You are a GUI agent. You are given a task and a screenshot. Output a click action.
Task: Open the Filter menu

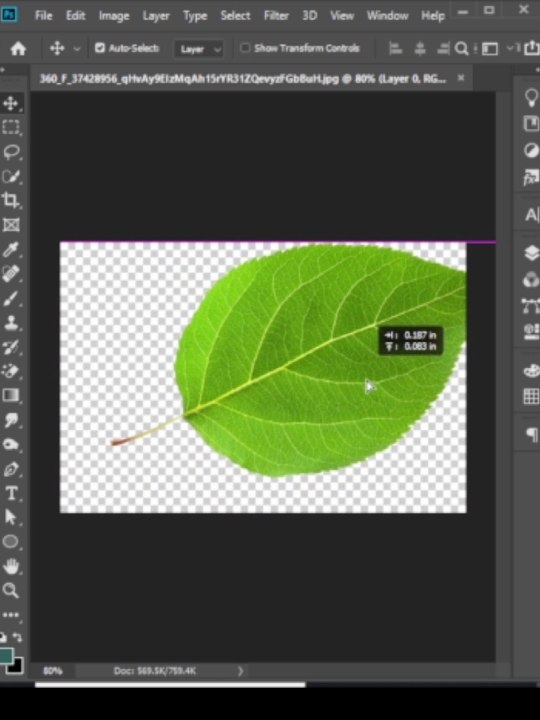coord(276,16)
